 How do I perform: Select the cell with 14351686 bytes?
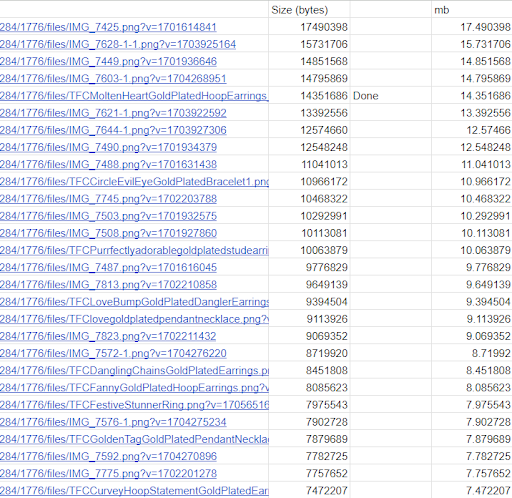click(309, 96)
